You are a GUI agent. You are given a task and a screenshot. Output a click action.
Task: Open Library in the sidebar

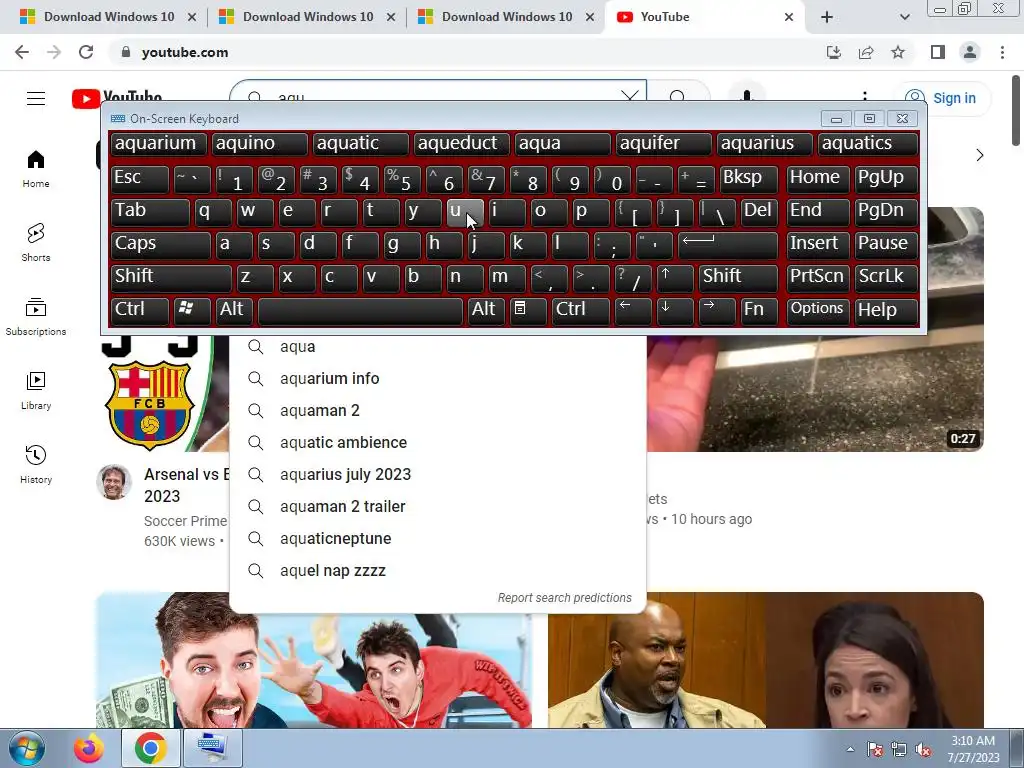point(36,391)
